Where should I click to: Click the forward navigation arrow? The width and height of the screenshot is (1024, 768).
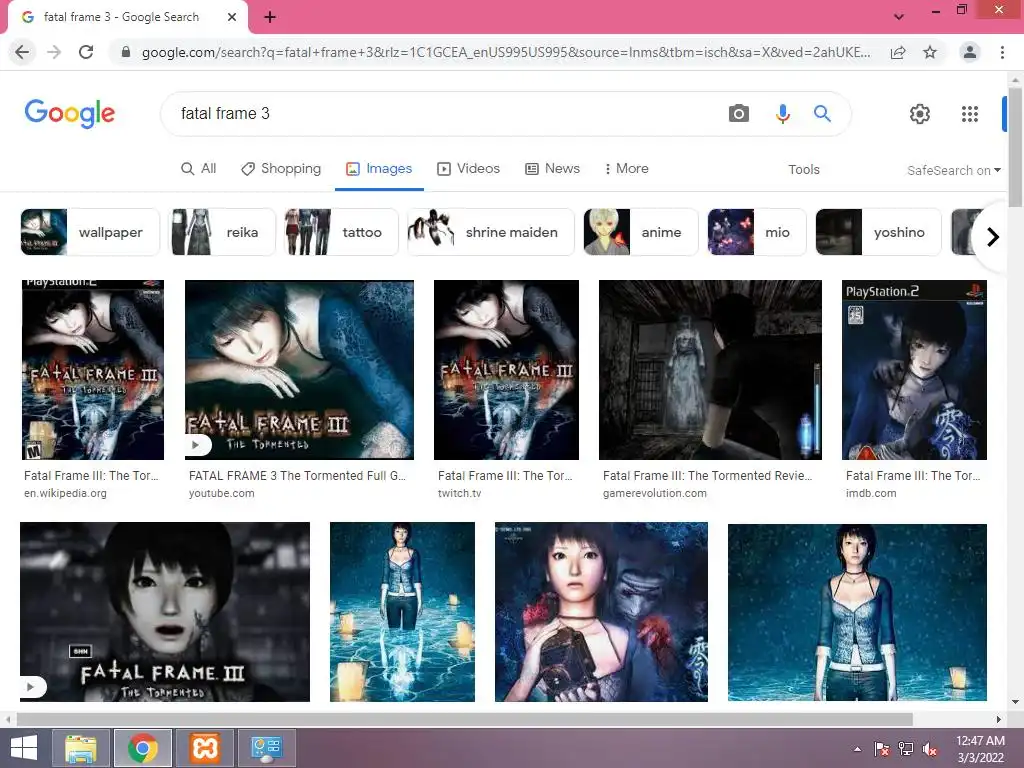pyautogui.click(x=54, y=52)
